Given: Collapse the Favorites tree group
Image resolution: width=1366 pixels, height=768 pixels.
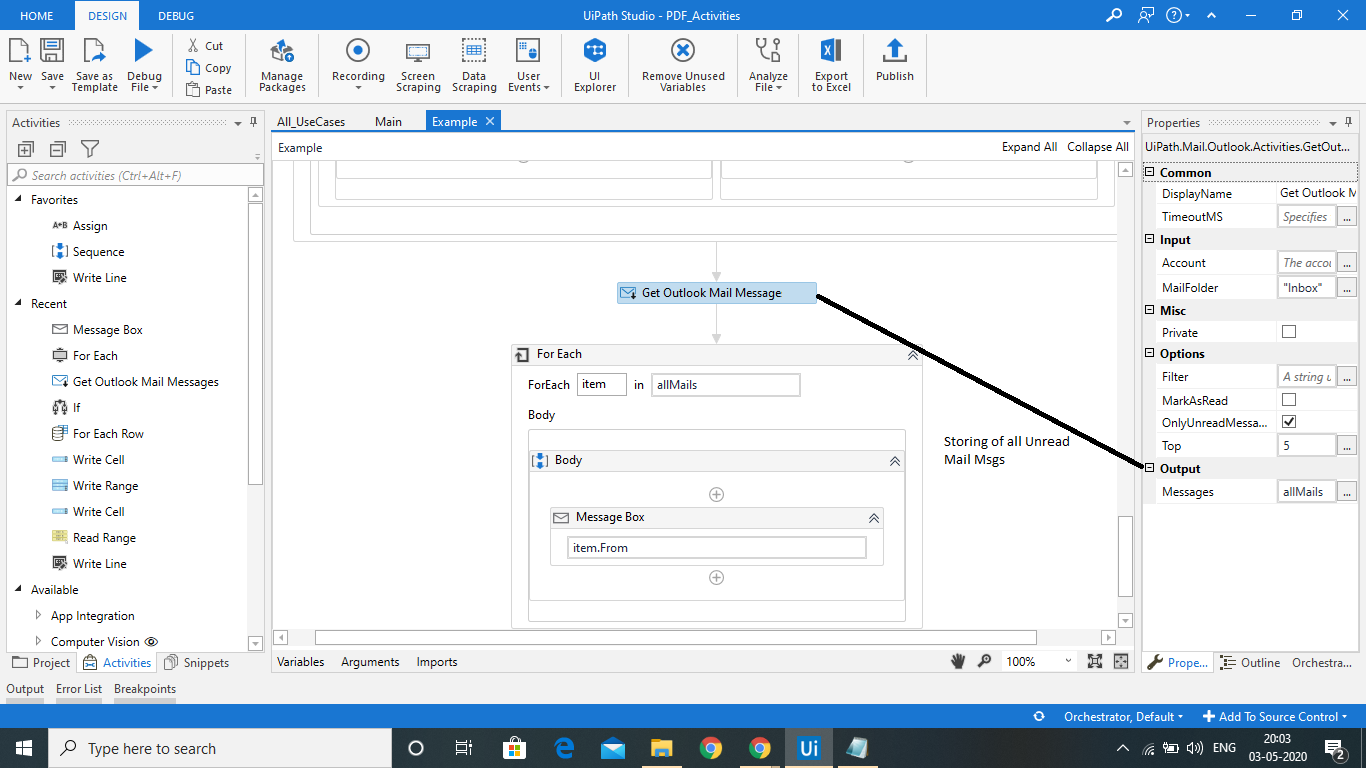Looking at the screenshot, I should (19, 199).
